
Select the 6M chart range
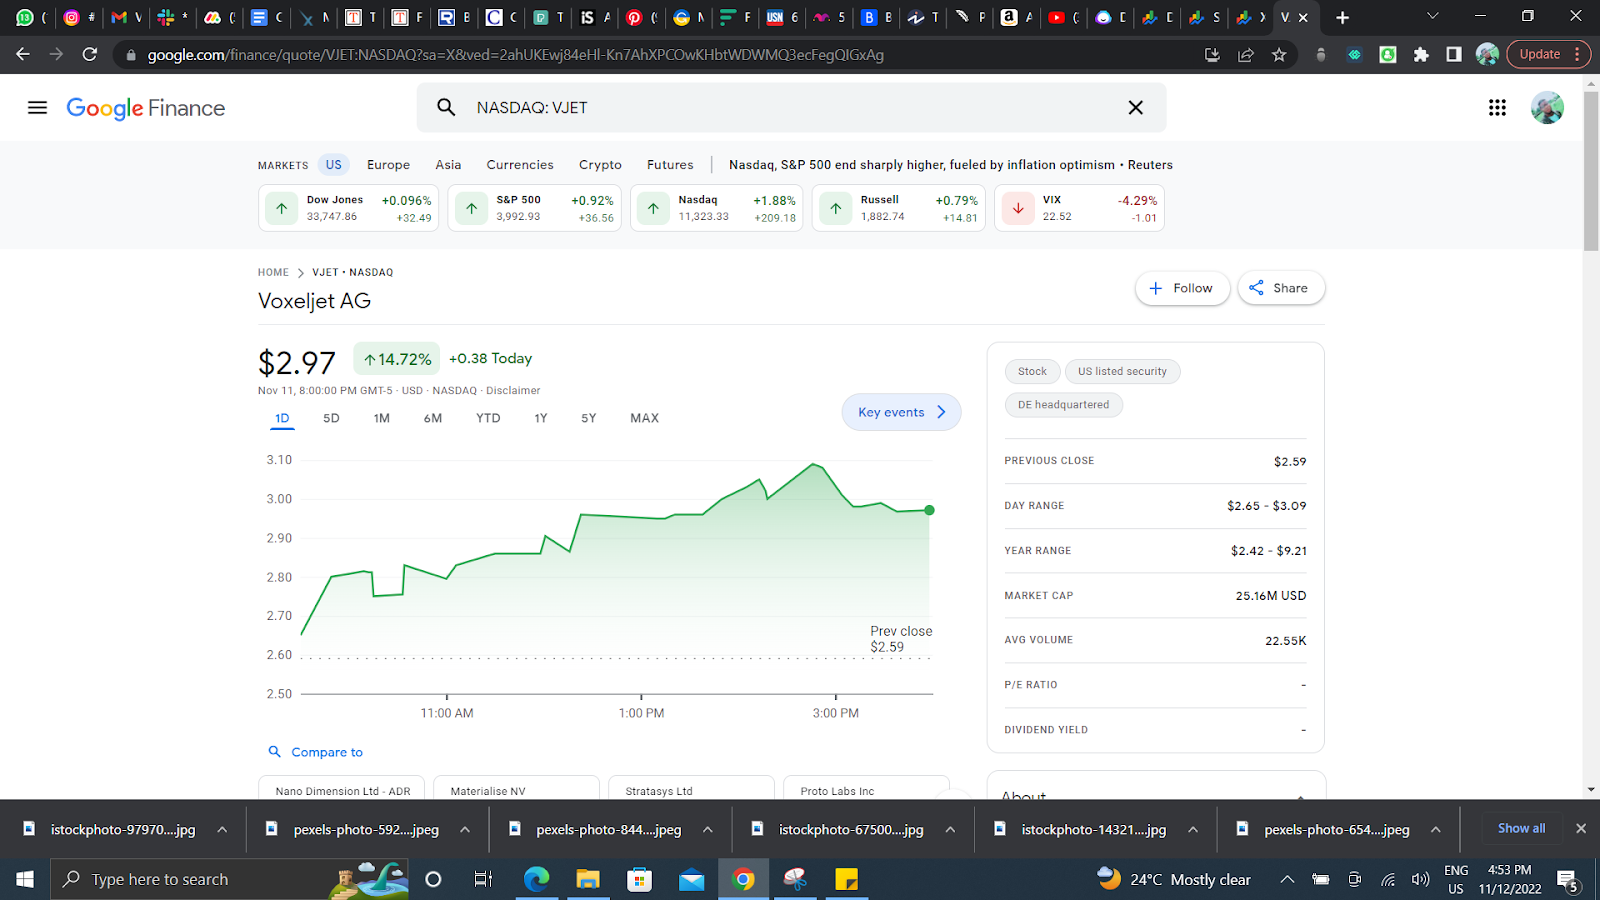433,418
